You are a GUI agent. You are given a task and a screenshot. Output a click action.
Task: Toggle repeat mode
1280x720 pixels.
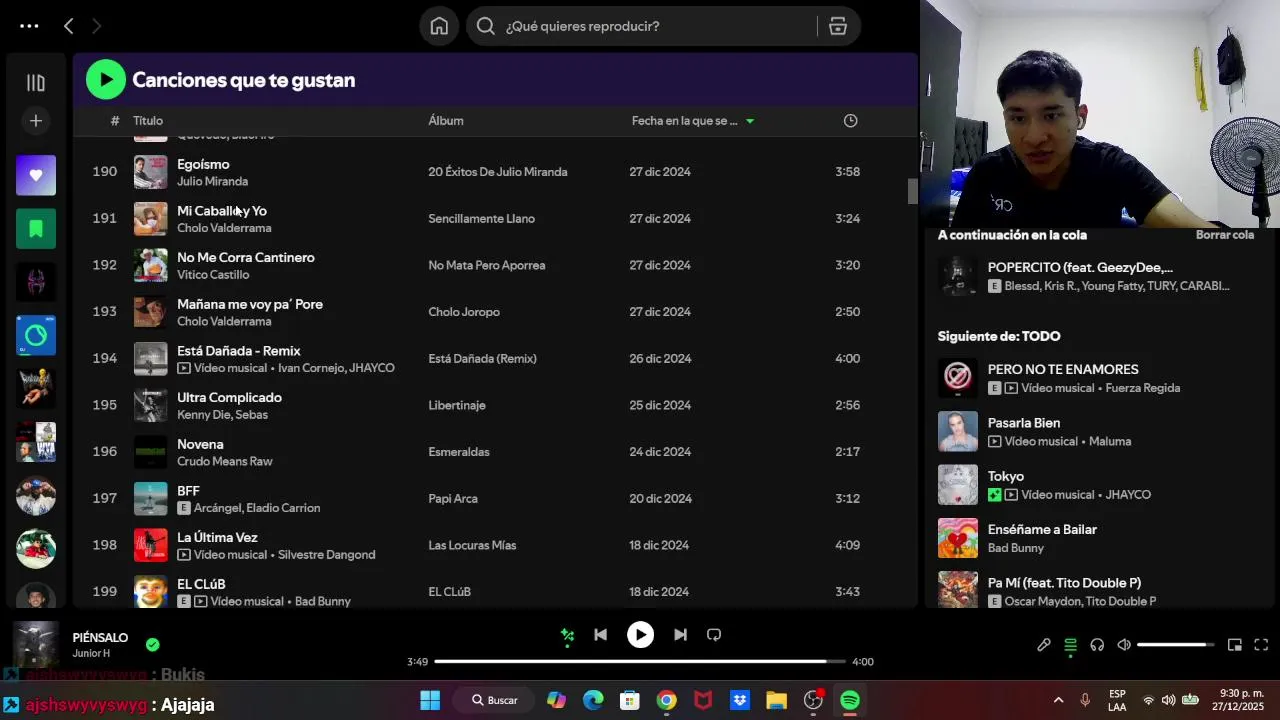pyautogui.click(x=714, y=635)
